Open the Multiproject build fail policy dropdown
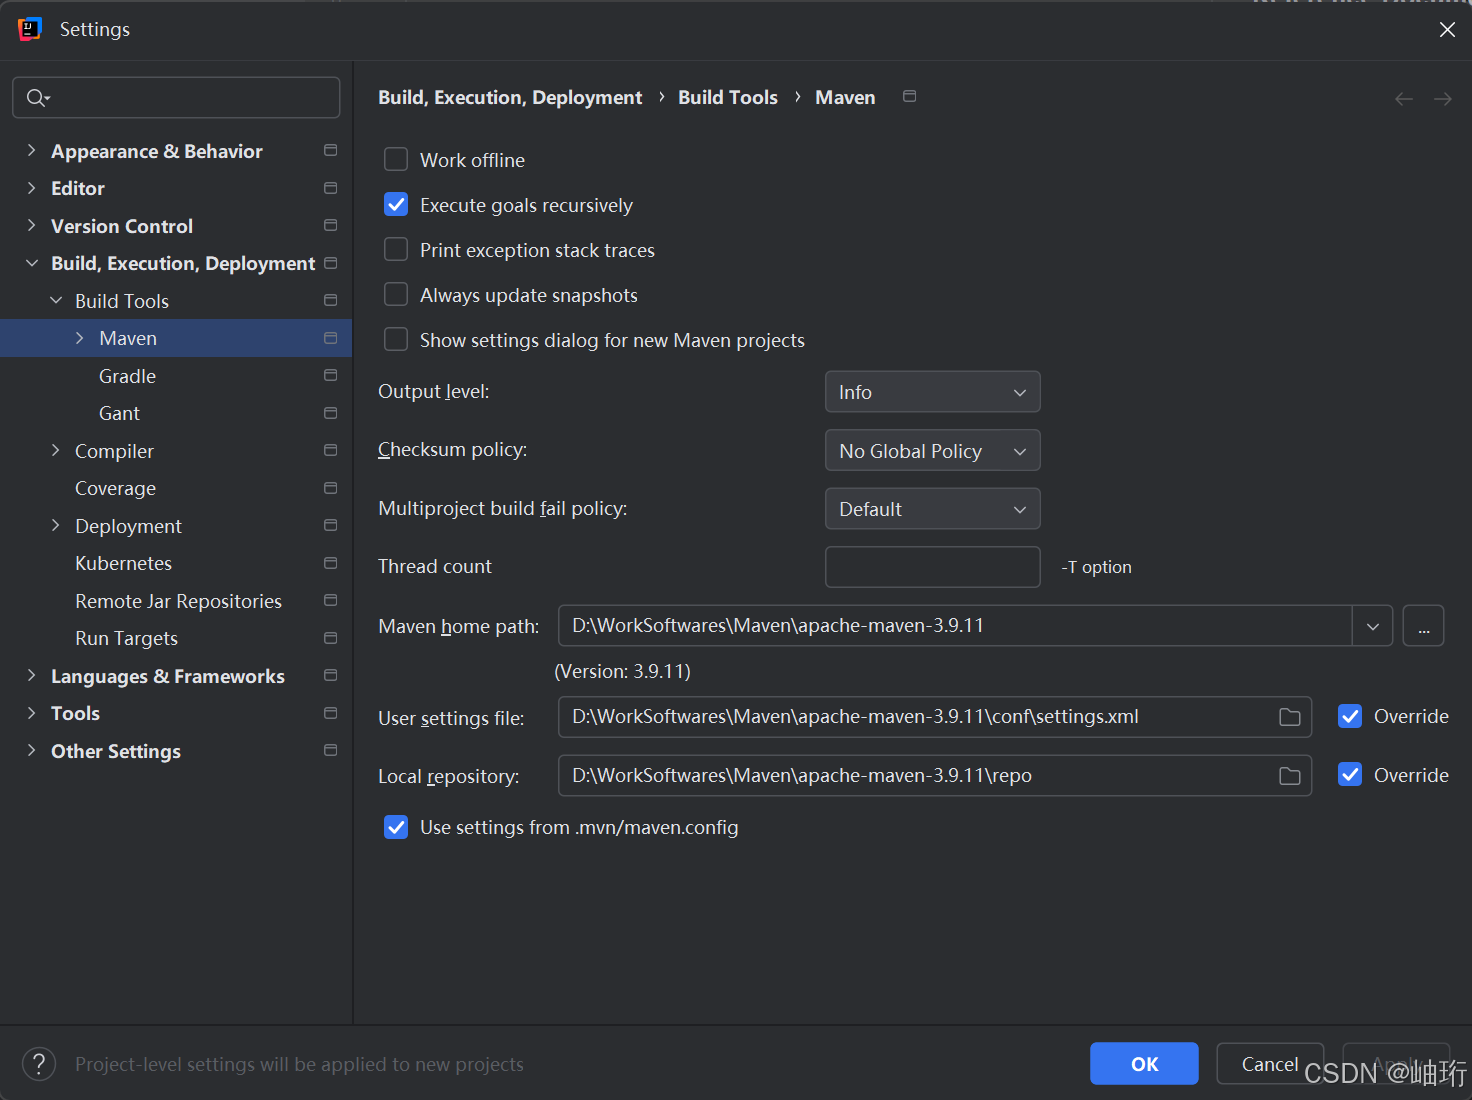 [x=932, y=509]
